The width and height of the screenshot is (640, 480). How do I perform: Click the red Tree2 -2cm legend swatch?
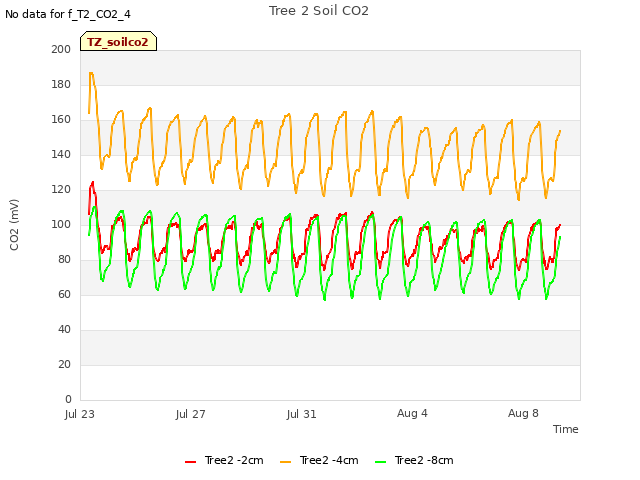tap(191, 462)
